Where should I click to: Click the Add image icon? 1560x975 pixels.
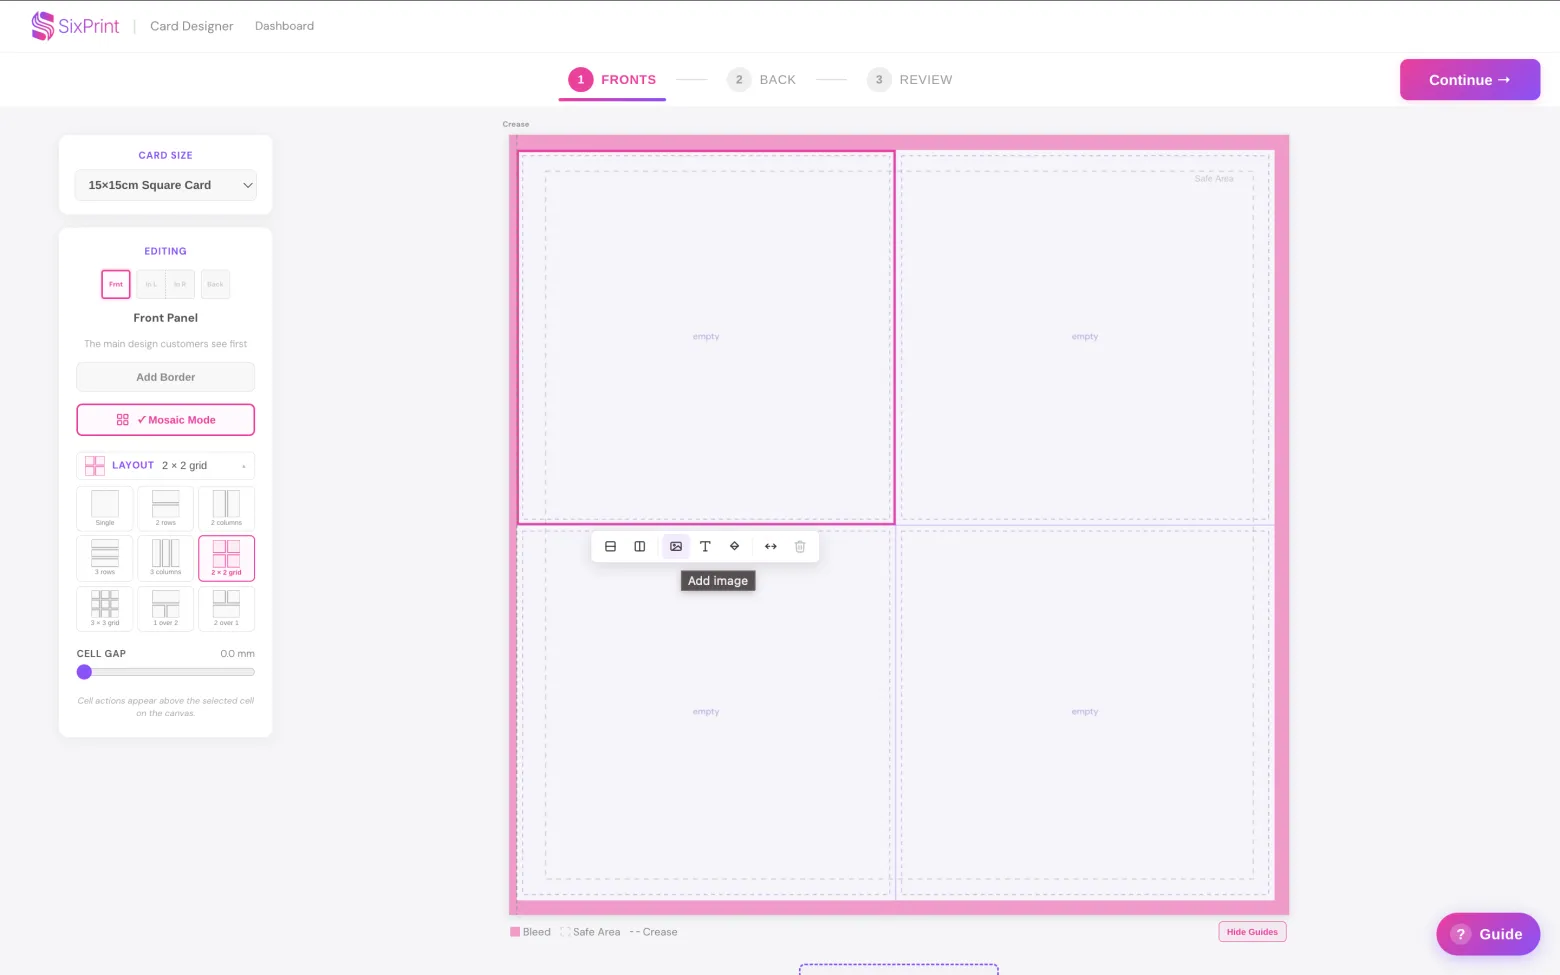coord(676,547)
